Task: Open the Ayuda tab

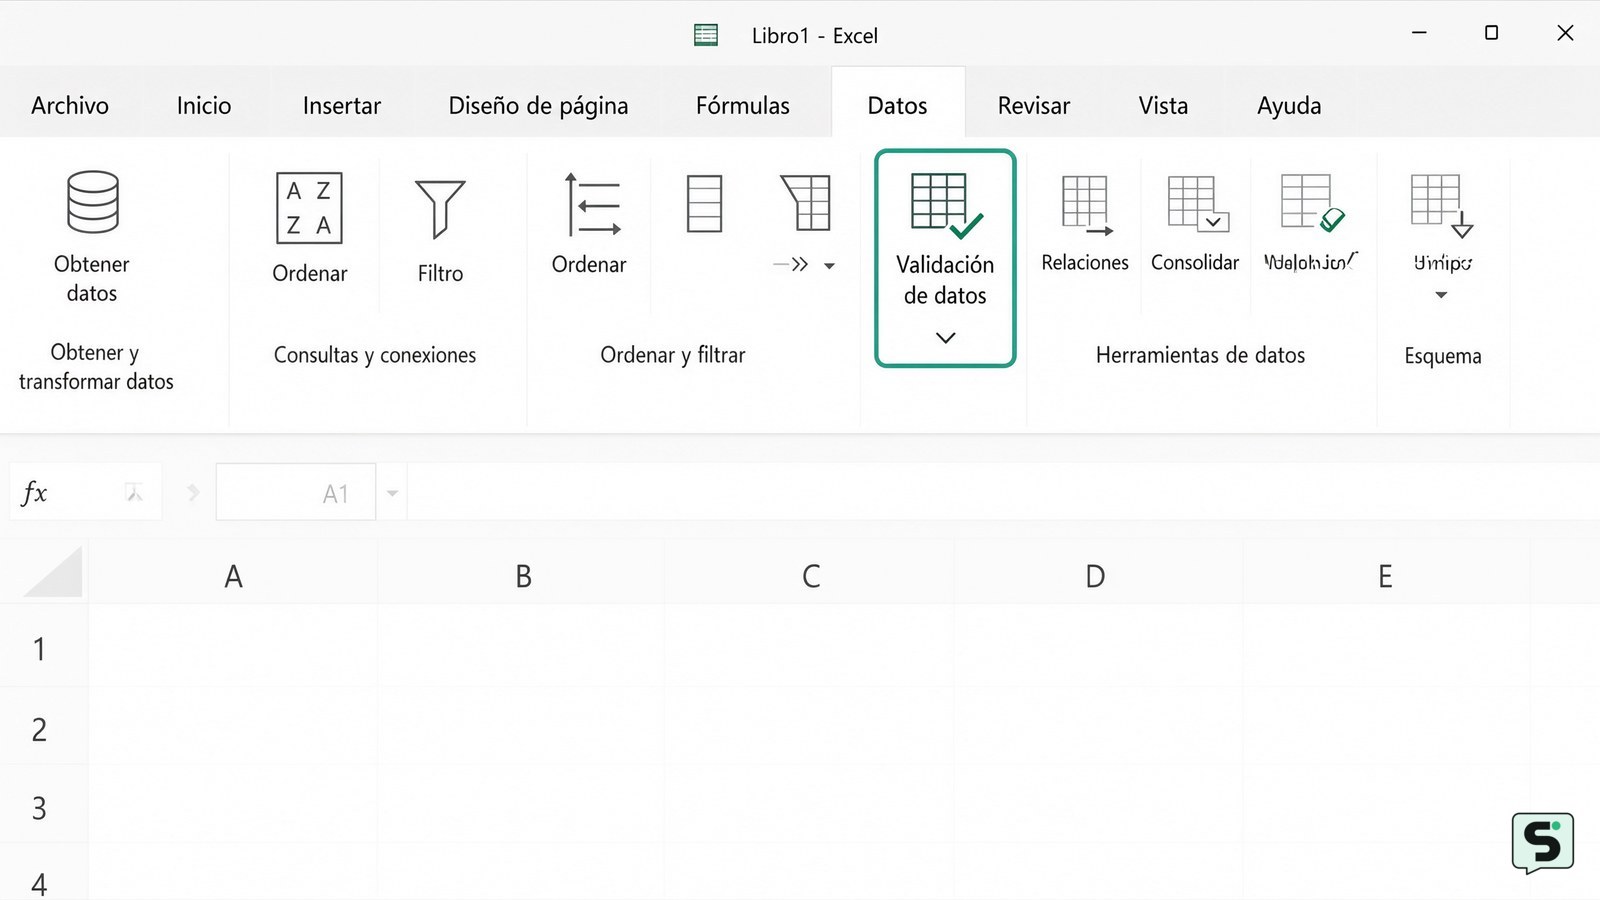Action: [x=1289, y=106]
